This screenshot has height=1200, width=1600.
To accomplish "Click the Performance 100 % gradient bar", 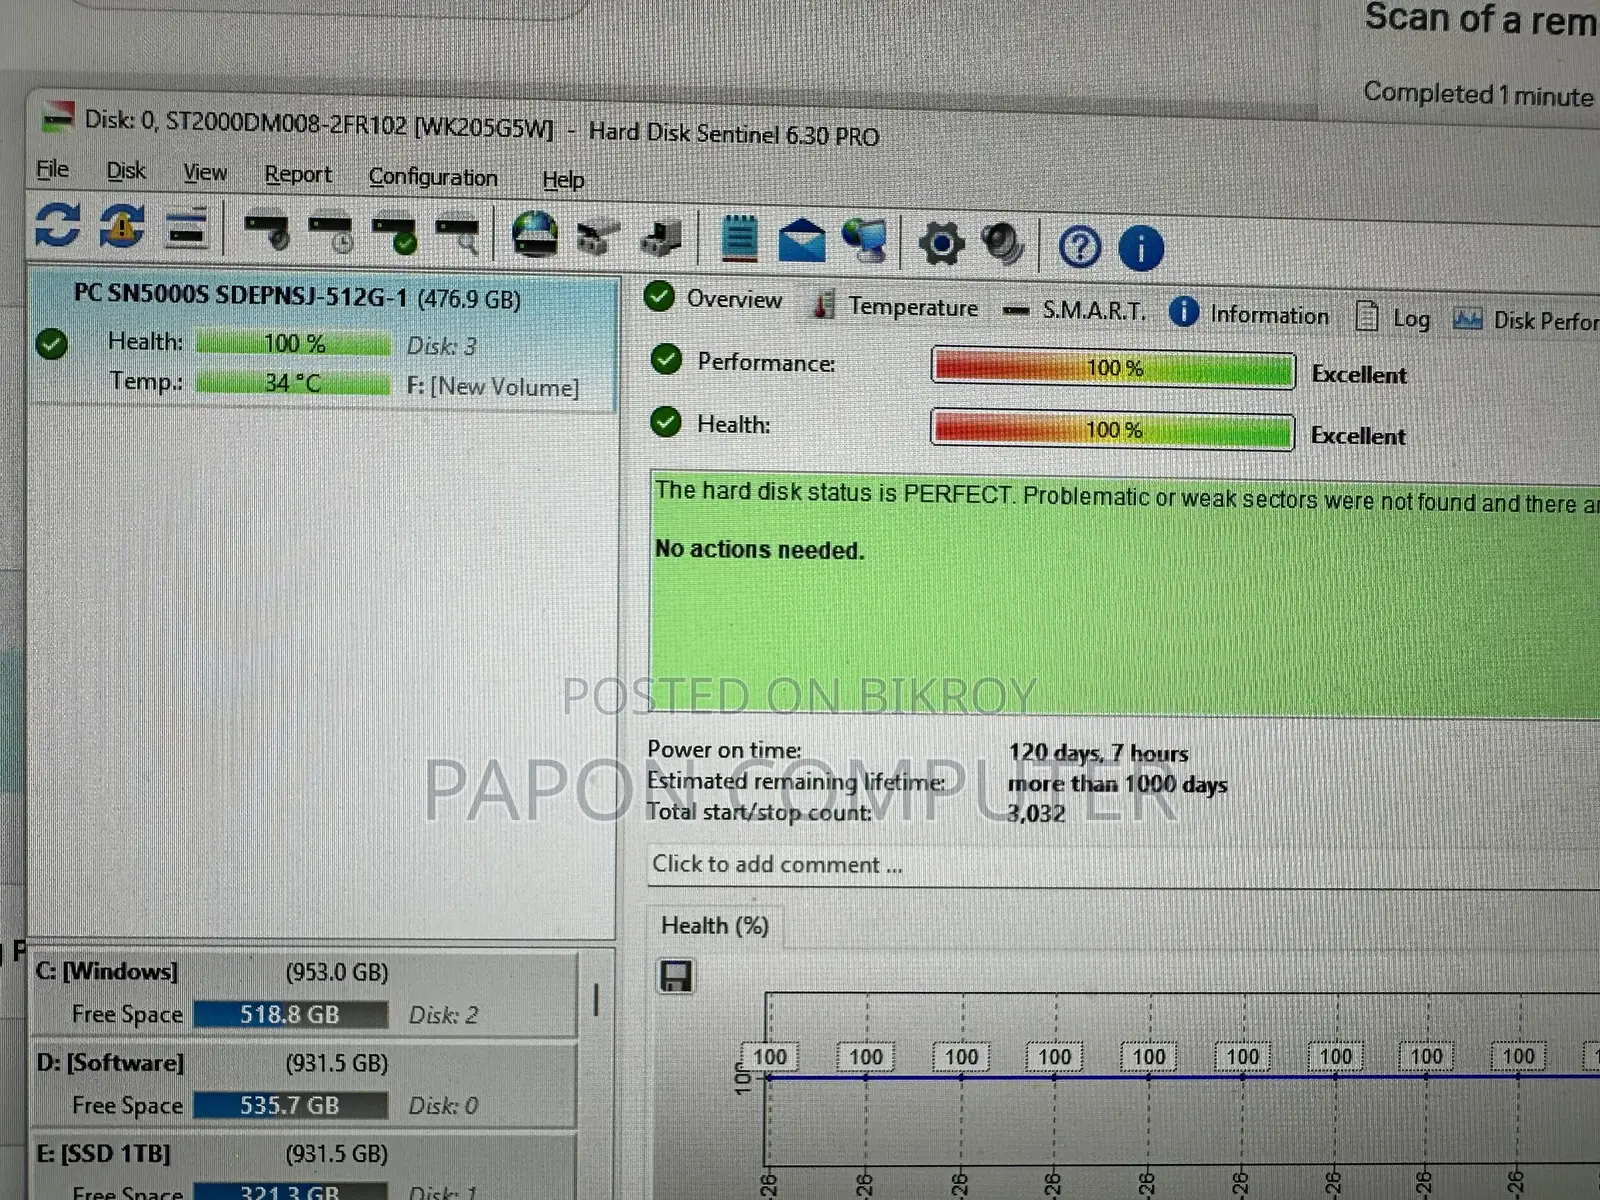I will click(1113, 368).
